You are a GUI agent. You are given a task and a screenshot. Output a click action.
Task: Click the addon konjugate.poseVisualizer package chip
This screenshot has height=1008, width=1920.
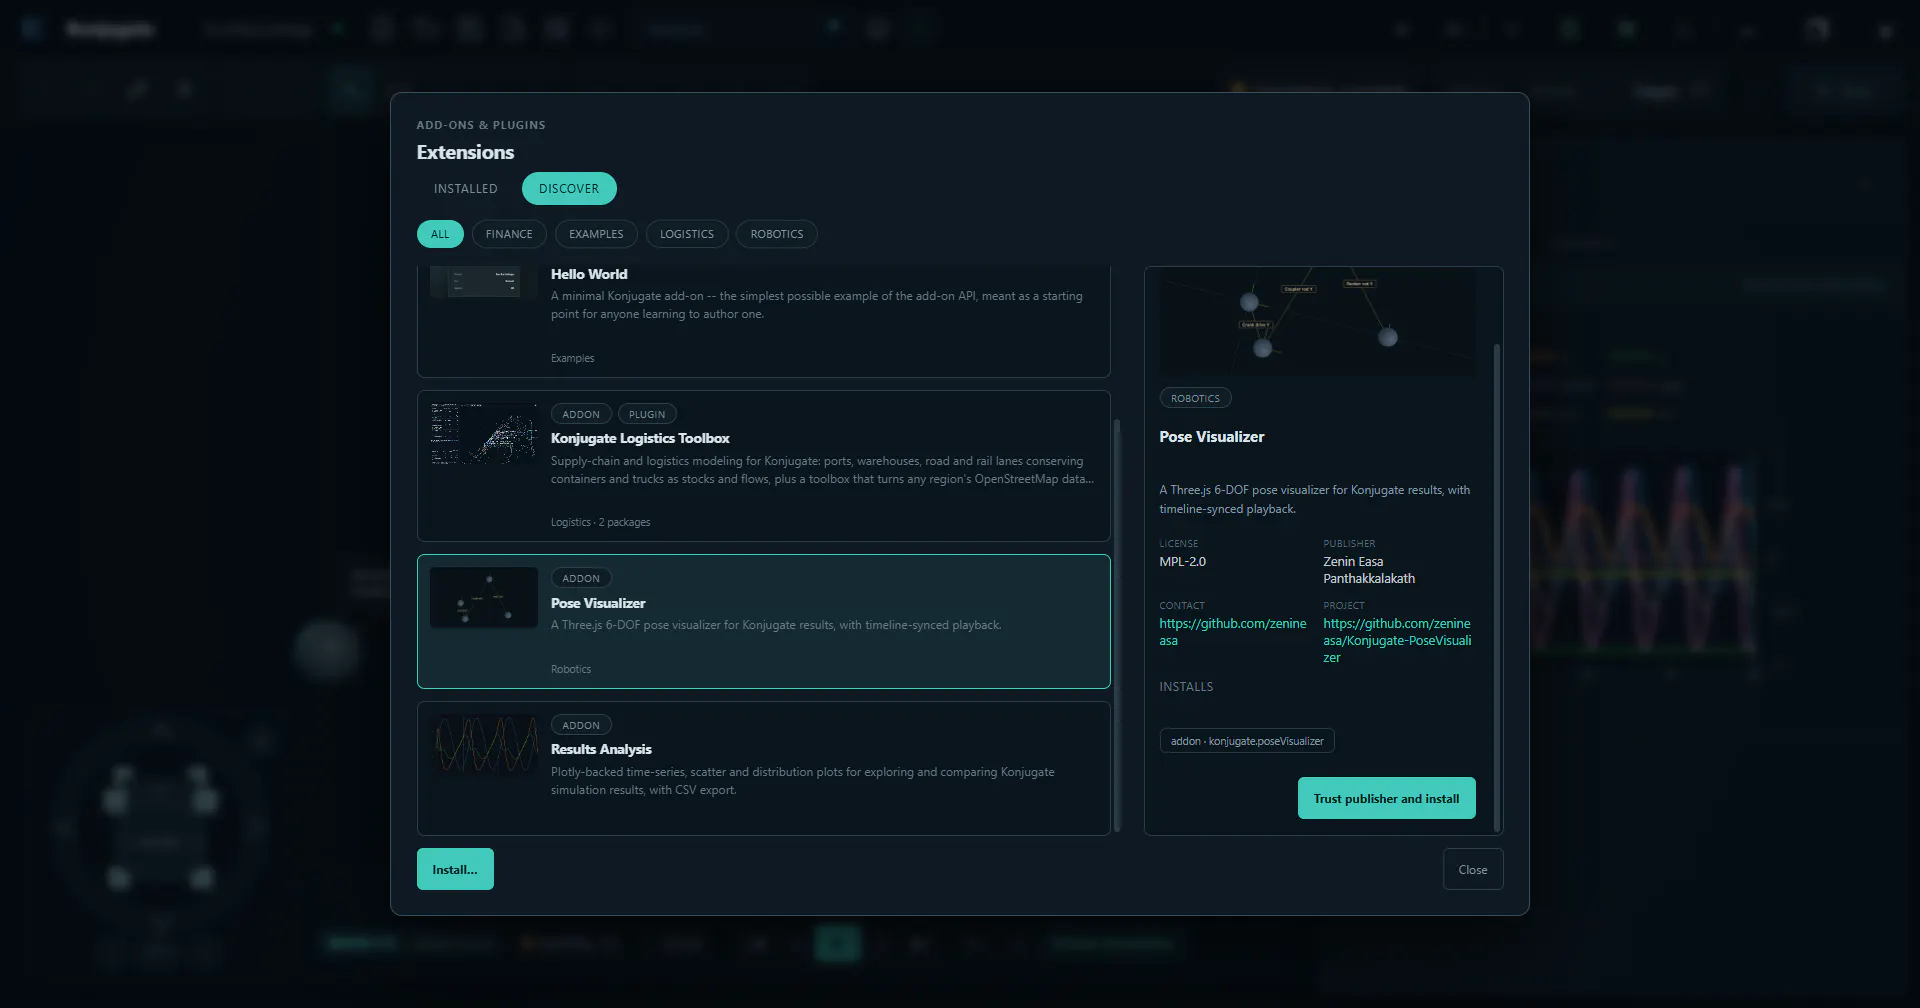[1247, 741]
